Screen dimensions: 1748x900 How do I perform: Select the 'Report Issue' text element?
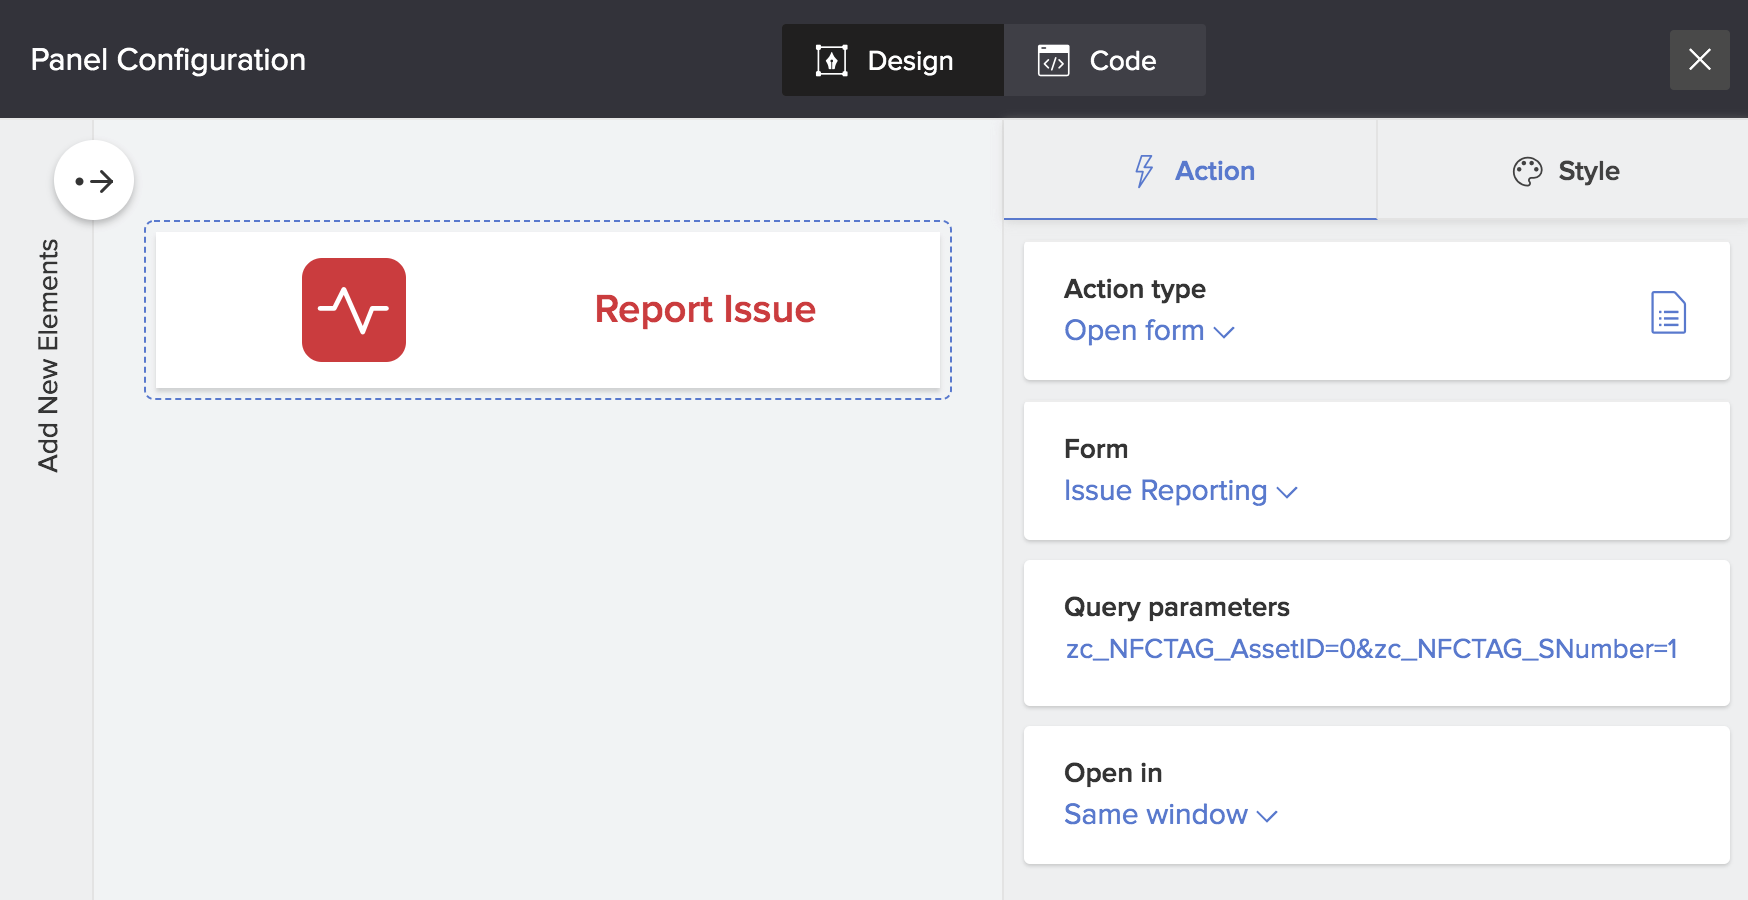point(705,310)
